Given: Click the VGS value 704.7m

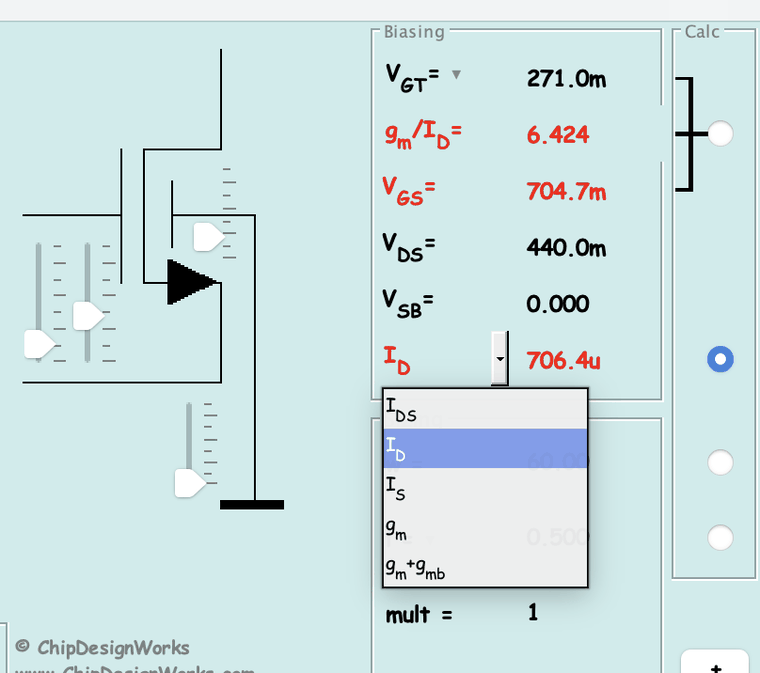Looking at the screenshot, I should click(x=566, y=191).
